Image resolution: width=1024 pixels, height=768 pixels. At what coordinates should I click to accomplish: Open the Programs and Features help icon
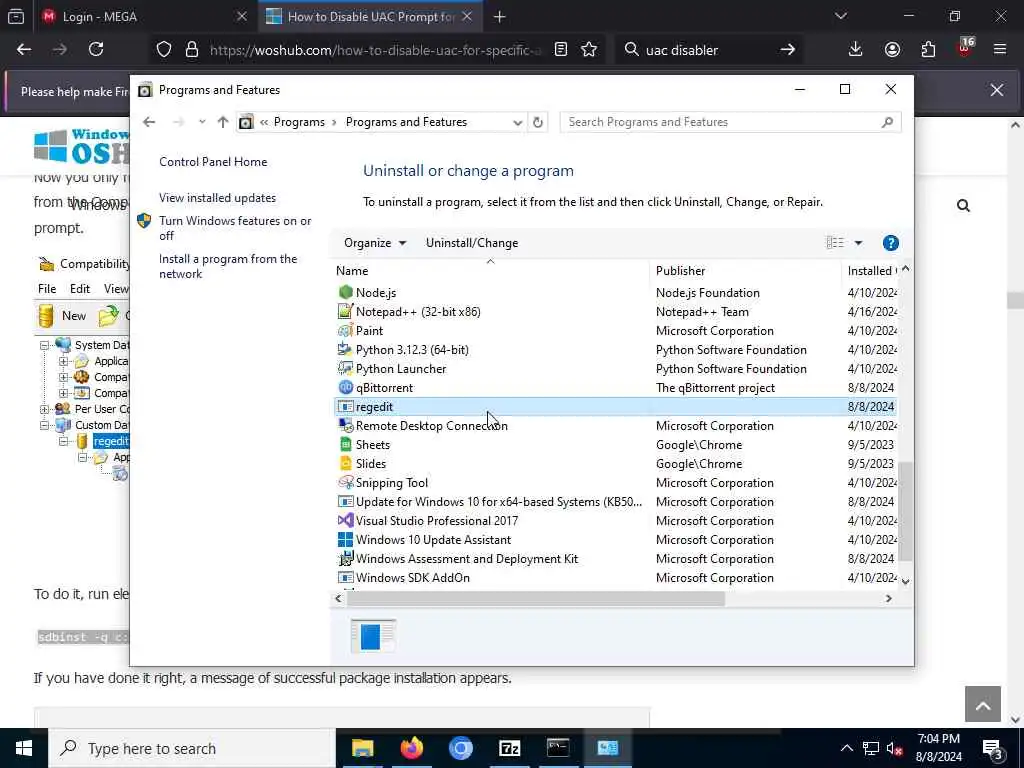click(890, 243)
